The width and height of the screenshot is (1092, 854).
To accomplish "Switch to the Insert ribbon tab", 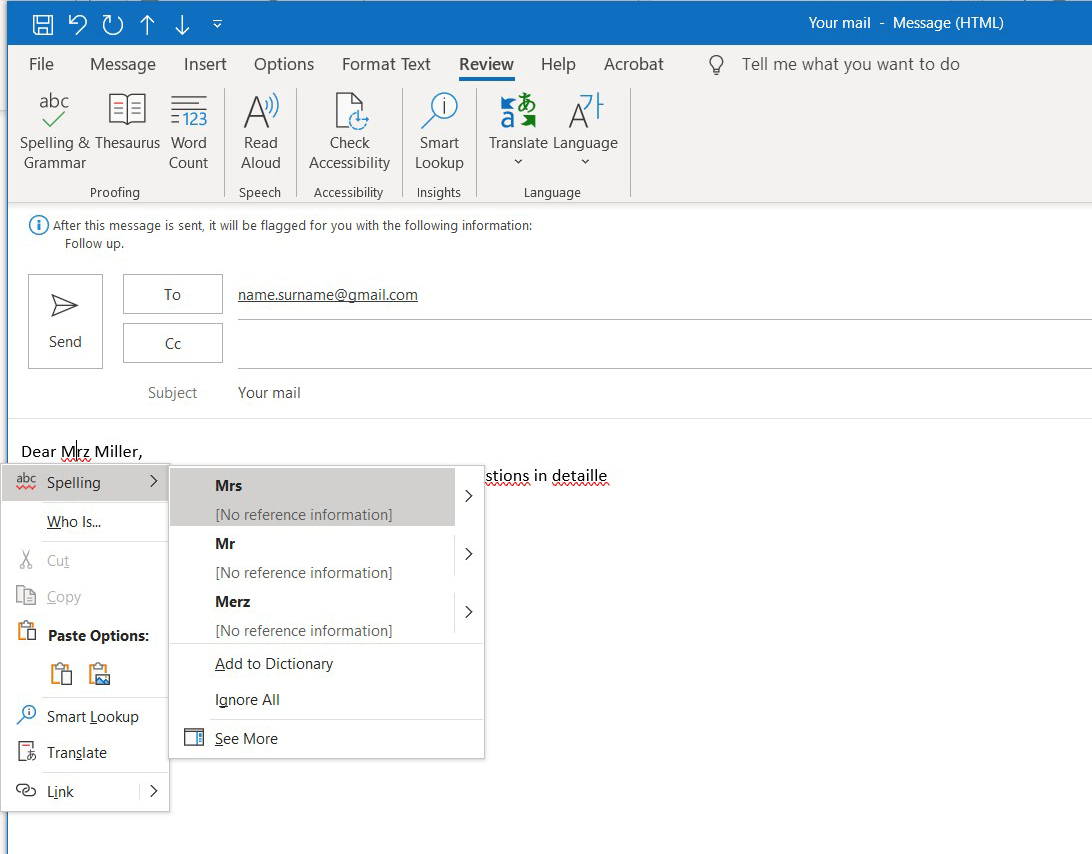I will point(205,64).
